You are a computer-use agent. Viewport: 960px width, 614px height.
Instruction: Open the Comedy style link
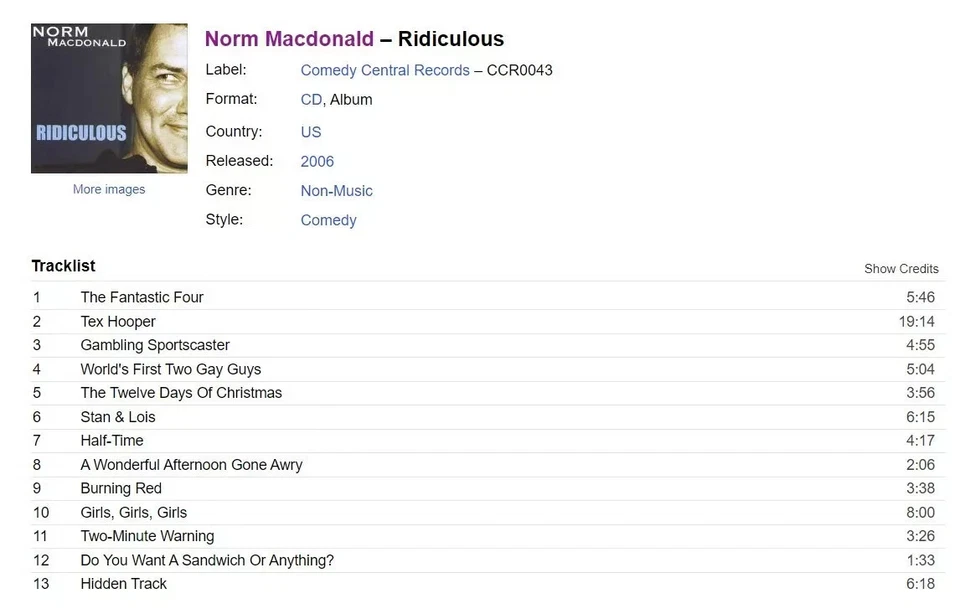click(328, 219)
